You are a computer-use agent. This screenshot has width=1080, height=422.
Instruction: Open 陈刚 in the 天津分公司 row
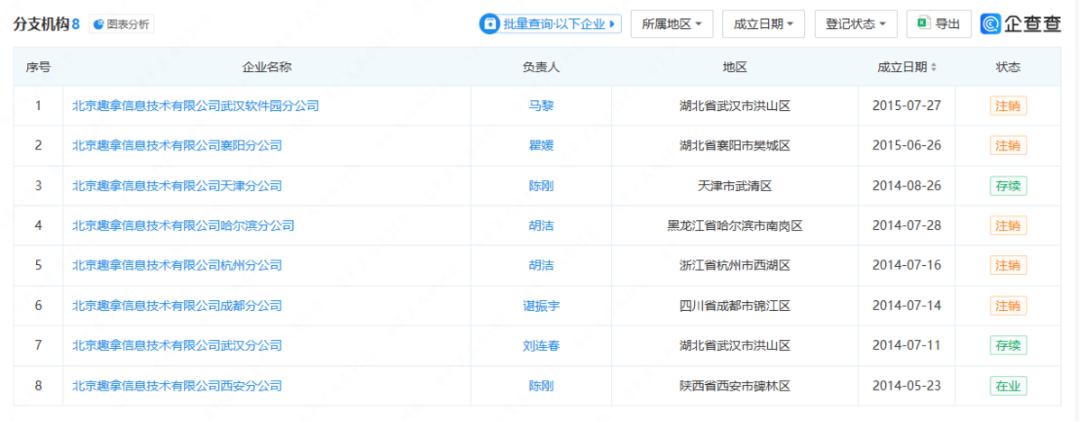(x=541, y=186)
